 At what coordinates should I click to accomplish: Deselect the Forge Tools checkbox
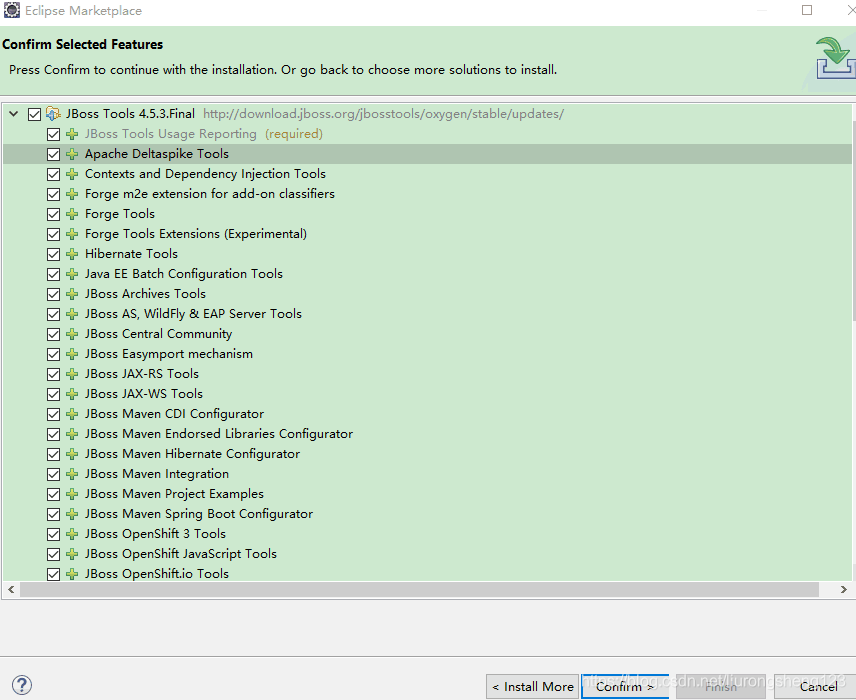coord(54,215)
